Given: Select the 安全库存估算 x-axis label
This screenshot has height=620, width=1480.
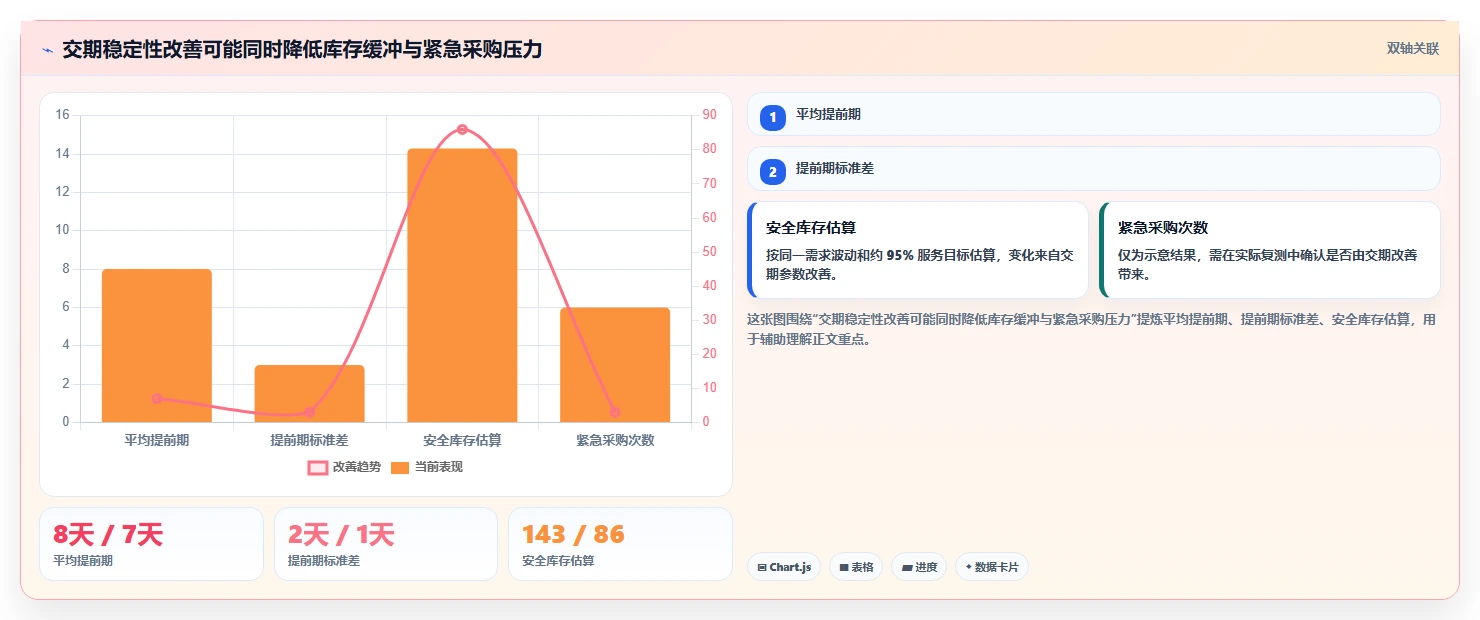Looking at the screenshot, I should coord(462,440).
